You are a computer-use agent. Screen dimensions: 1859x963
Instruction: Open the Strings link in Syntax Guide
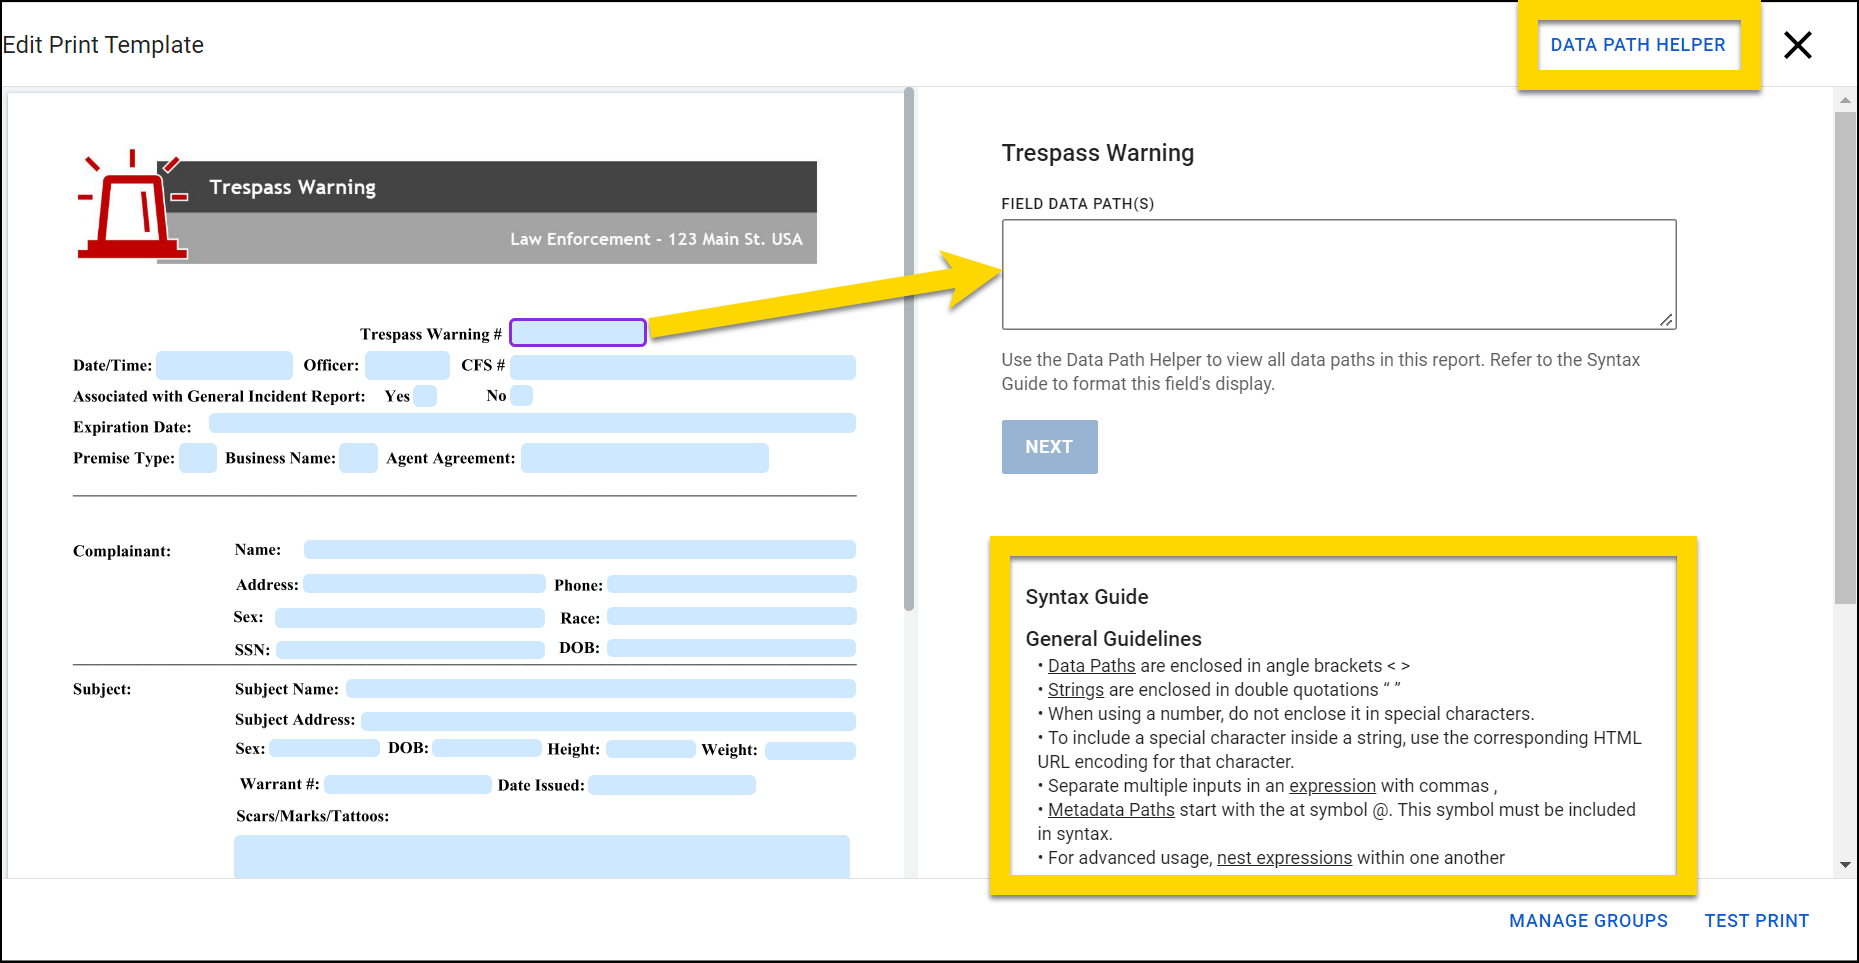1075,689
